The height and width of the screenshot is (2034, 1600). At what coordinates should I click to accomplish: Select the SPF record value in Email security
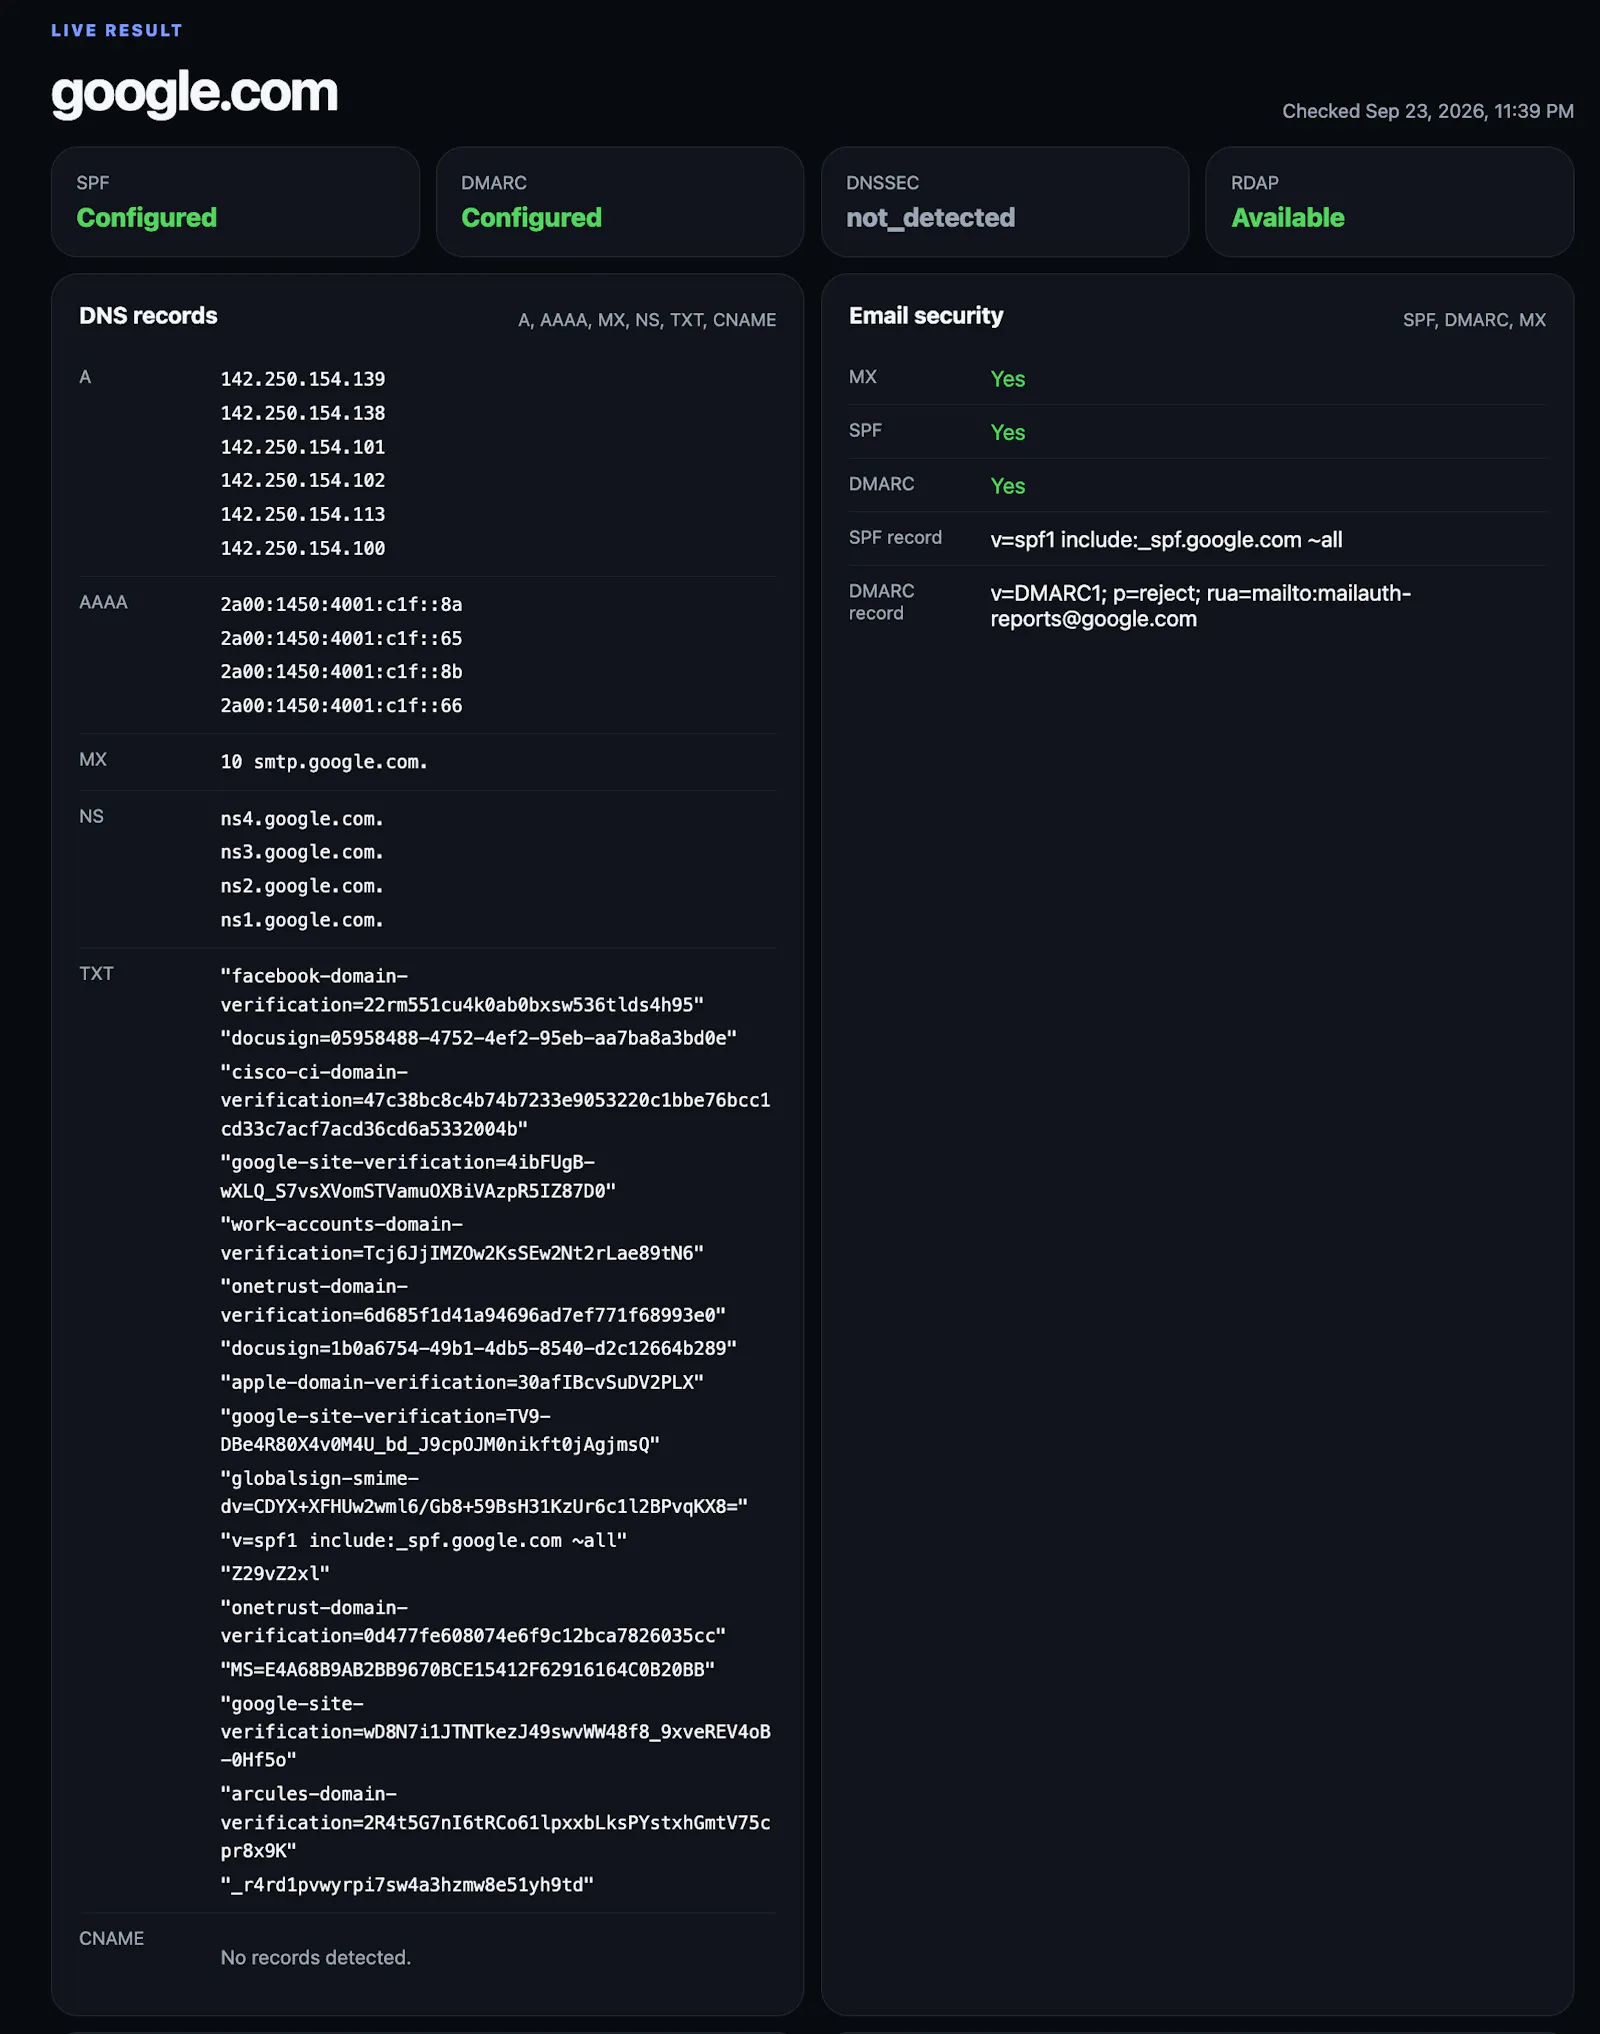(x=1166, y=540)
